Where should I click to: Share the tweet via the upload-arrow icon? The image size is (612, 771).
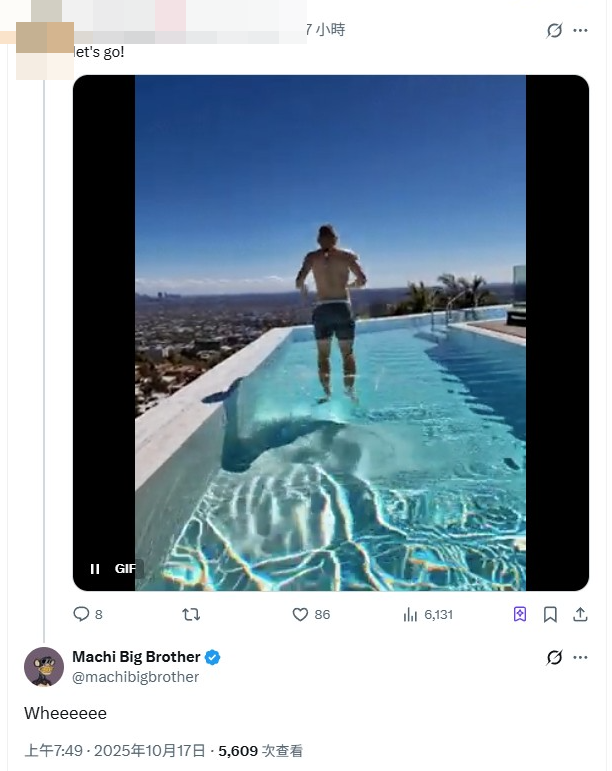580,615
